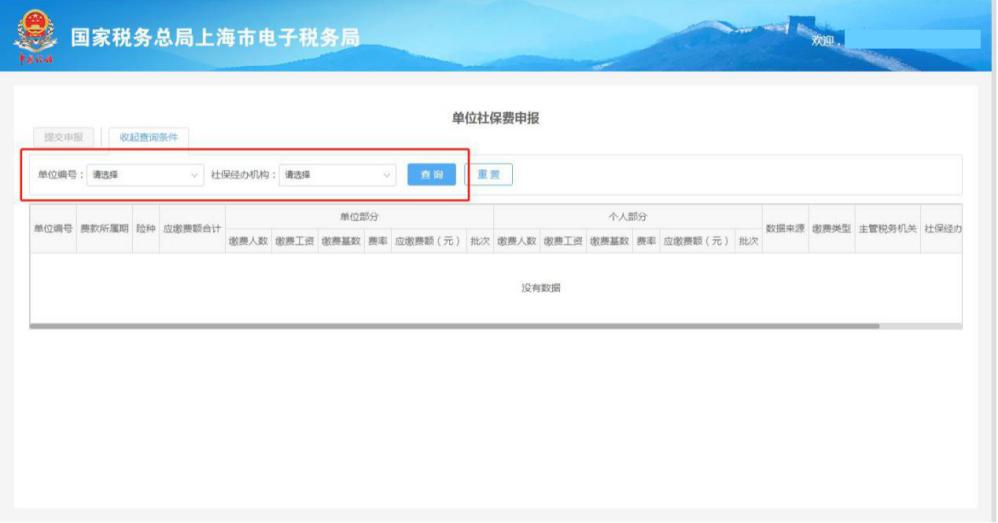The height and width of the screenshot is (523, 998).
Task: Click the 单位编号 column header in table
Action: click(x=53, y=228)
